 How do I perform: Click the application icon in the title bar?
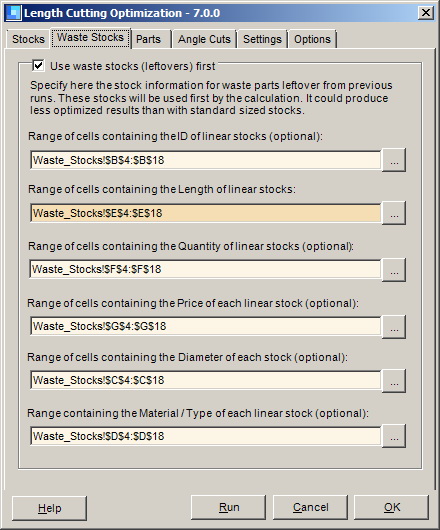click(14, 13)
